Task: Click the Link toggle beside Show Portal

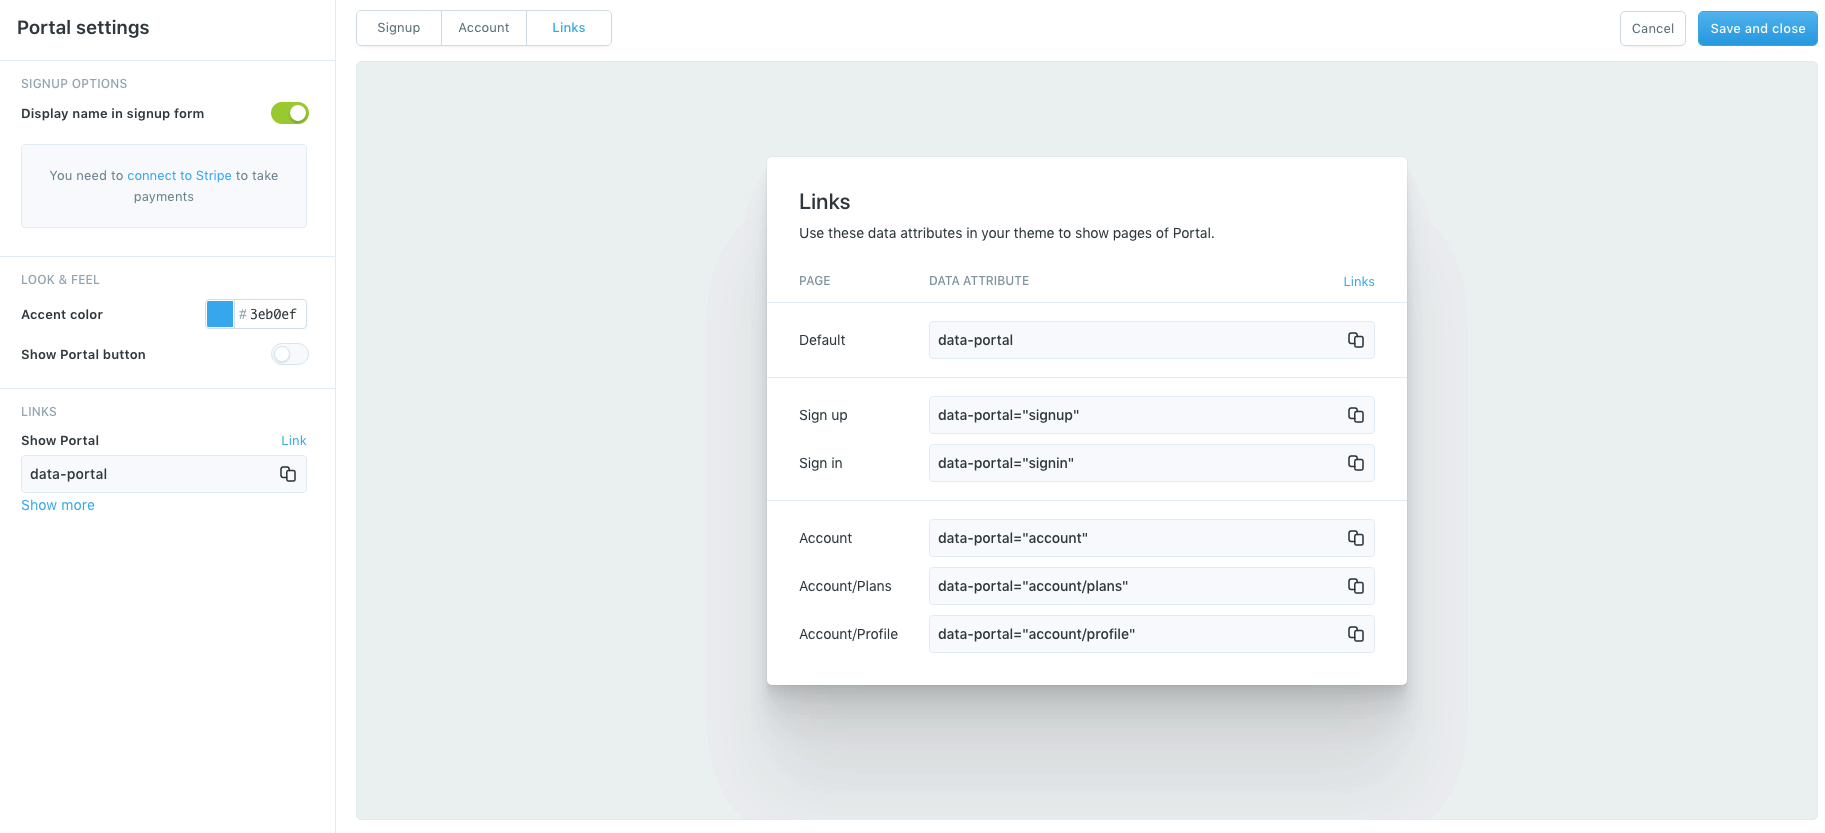Action: tap(293, 441)
